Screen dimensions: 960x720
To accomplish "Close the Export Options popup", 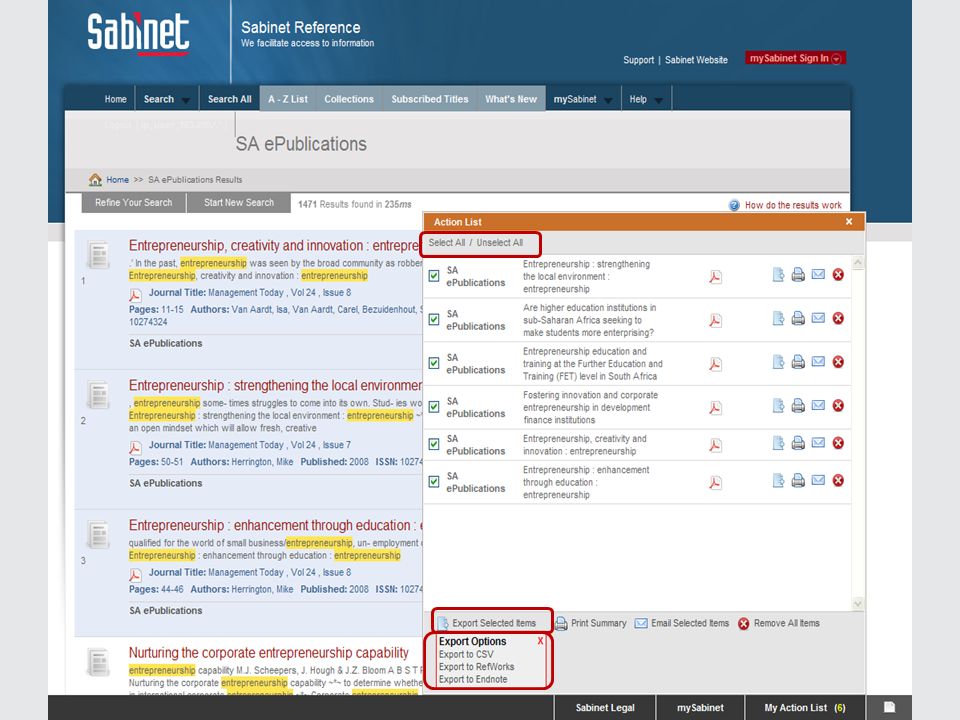I will click(541, 641).
